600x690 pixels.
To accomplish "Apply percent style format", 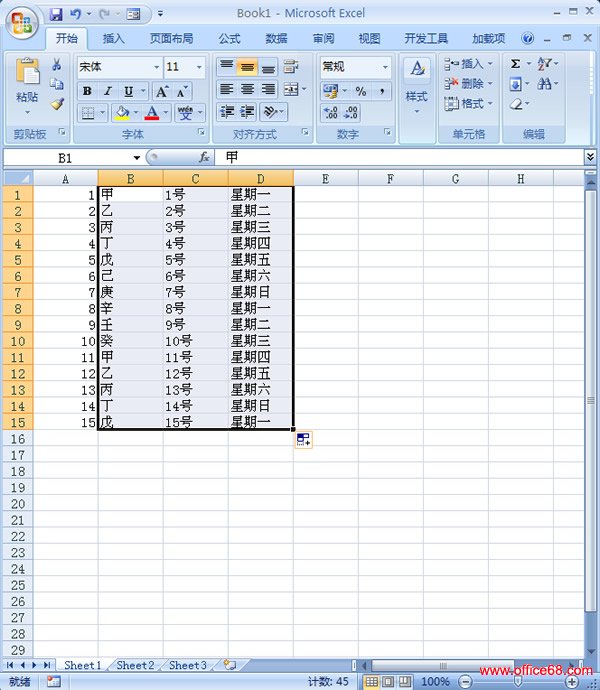I will click(361, 92).
